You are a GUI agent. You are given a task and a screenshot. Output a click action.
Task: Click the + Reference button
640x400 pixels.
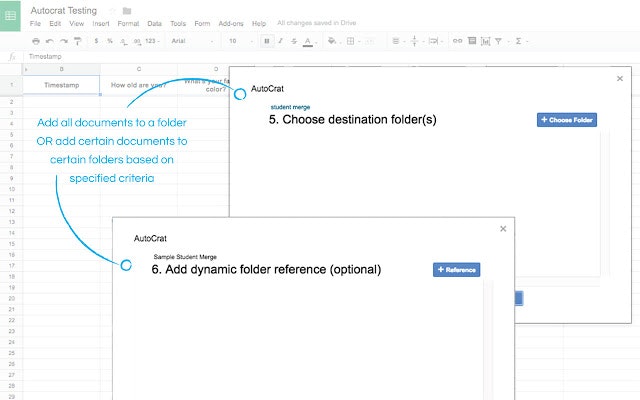[x=456, y=270]
